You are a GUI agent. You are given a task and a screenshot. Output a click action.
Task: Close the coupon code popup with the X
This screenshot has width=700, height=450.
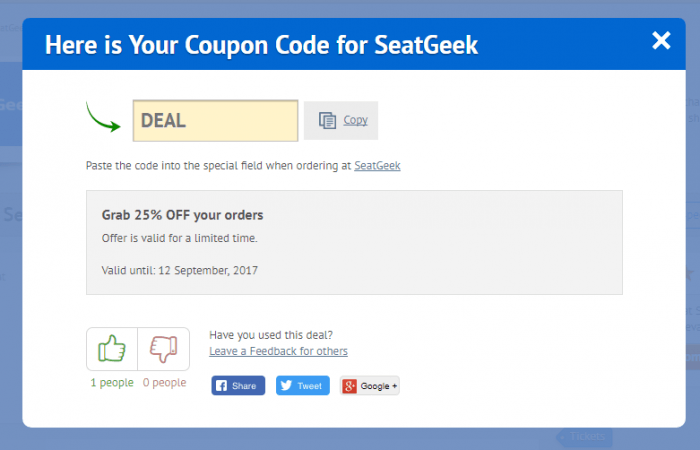click(661, 40)
